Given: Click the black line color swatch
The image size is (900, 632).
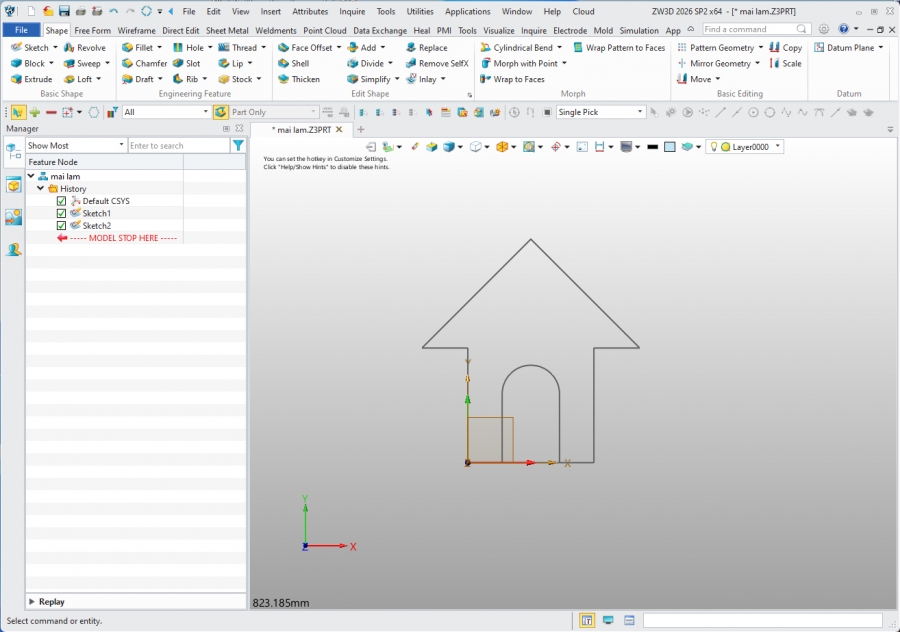Looking at the screenshot, I should (652, 147).
